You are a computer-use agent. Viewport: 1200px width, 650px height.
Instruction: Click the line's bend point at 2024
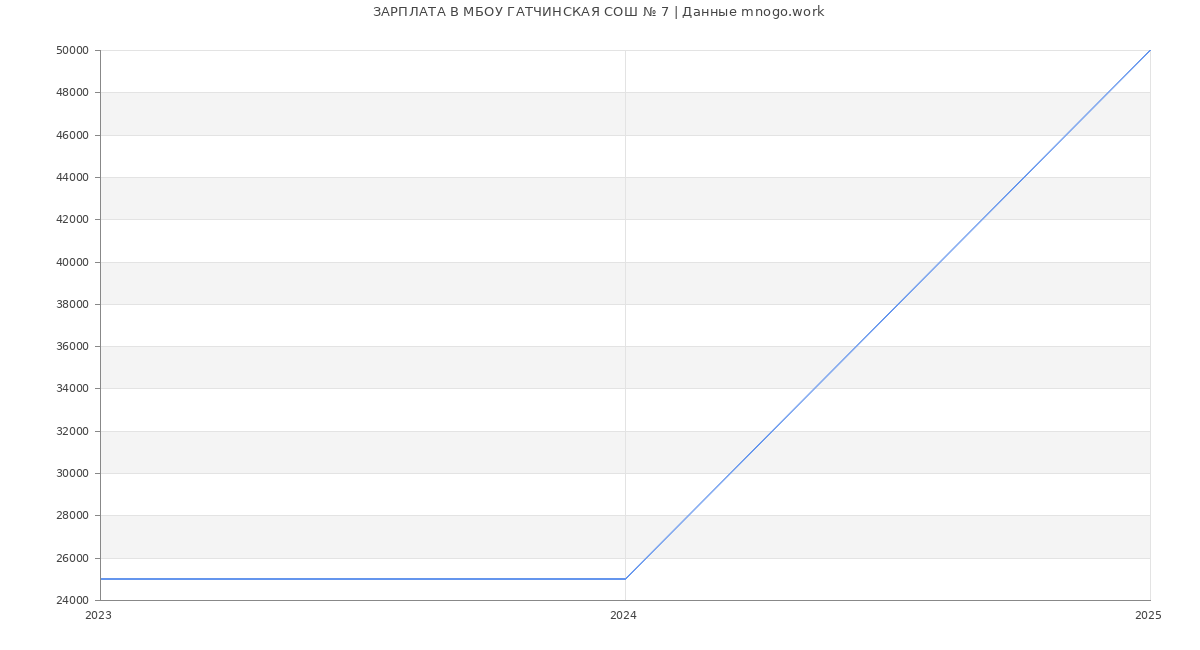(625, 579)
